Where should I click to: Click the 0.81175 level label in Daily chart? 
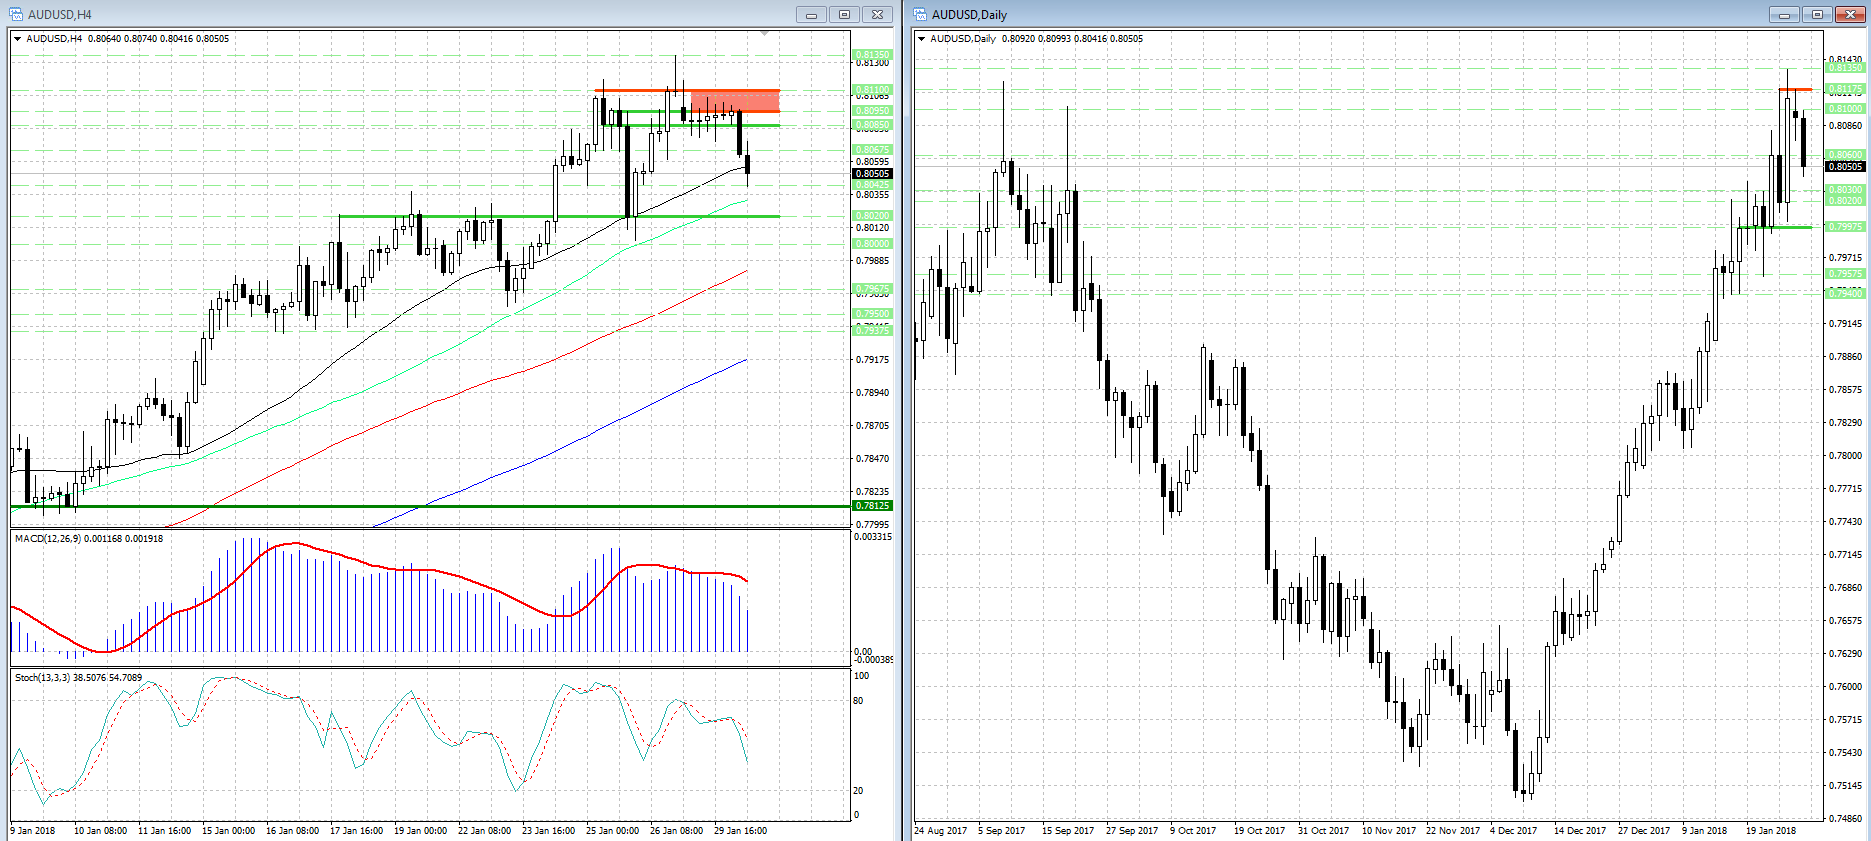click(x=1846, y=89)
